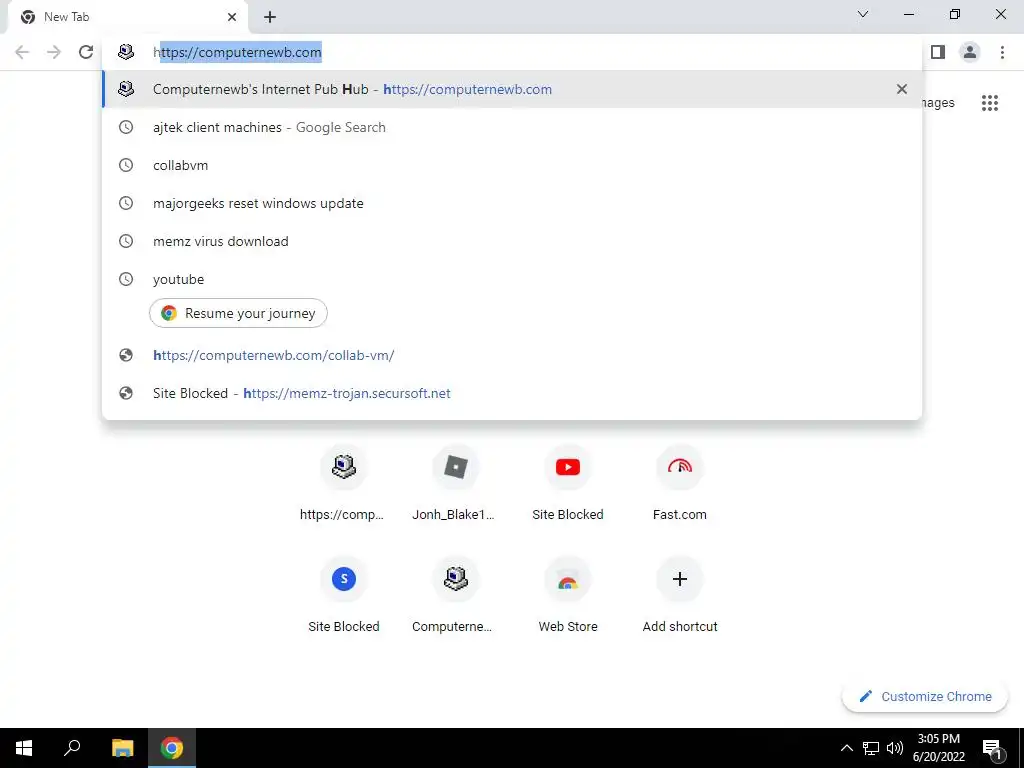
Task: Select the 'youtube' history suggestion
Action: point(512,279)
